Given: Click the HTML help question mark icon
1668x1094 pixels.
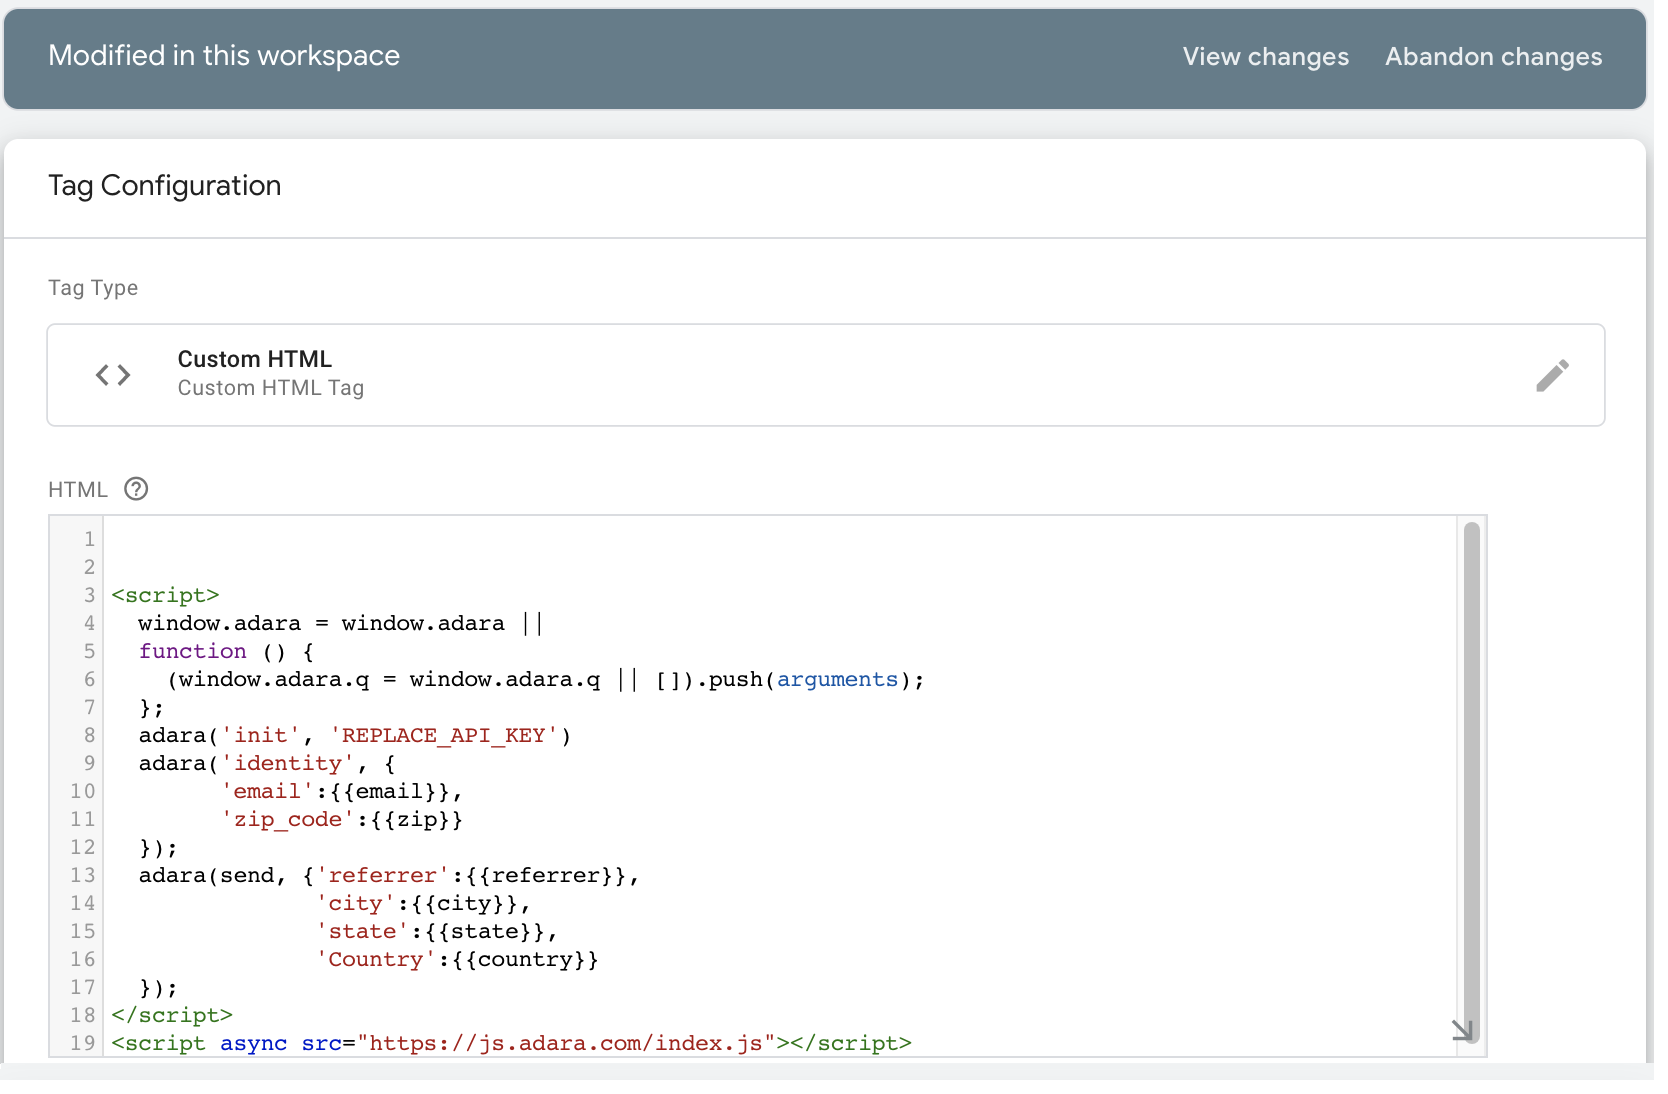Looking at the screenshot, I should point(136,489).
